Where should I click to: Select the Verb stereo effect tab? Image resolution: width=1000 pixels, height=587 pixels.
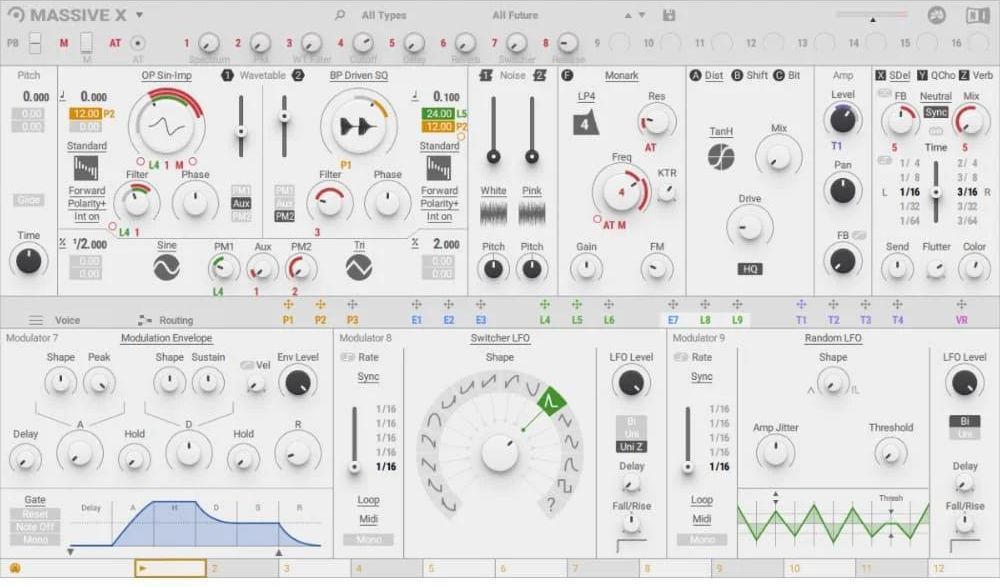point(982,75)
